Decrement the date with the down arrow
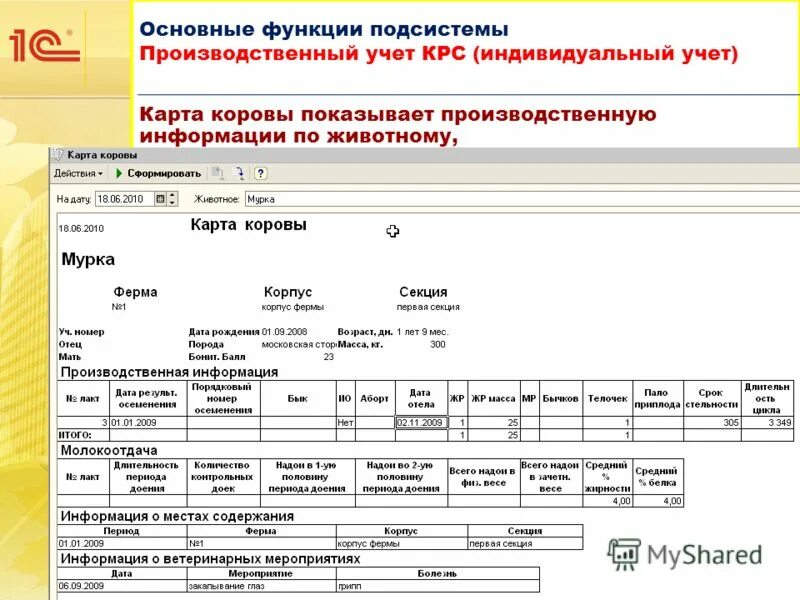This screenshot has width=800, height=600. [x=172, y=201]
